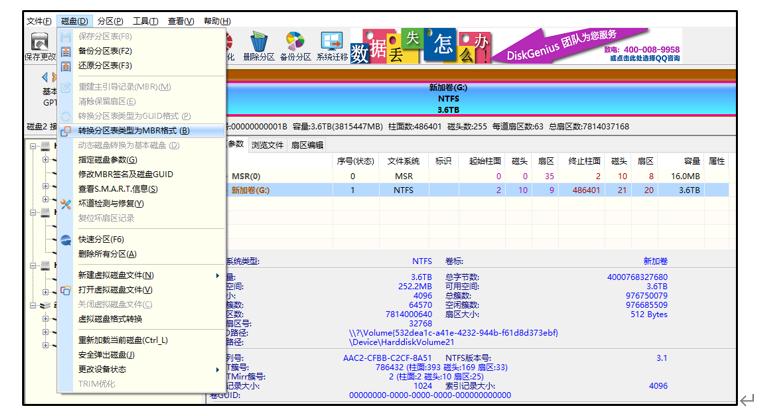This screenshot has width=764, height=416.
Task: Click the volume path starting \\?\Volume{532dea1c
Action: [x=454, y=333]
